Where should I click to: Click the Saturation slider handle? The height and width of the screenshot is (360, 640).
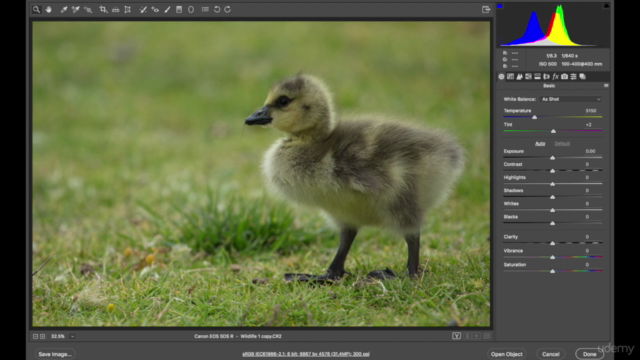pyautogui.click(x=552, y=271)
